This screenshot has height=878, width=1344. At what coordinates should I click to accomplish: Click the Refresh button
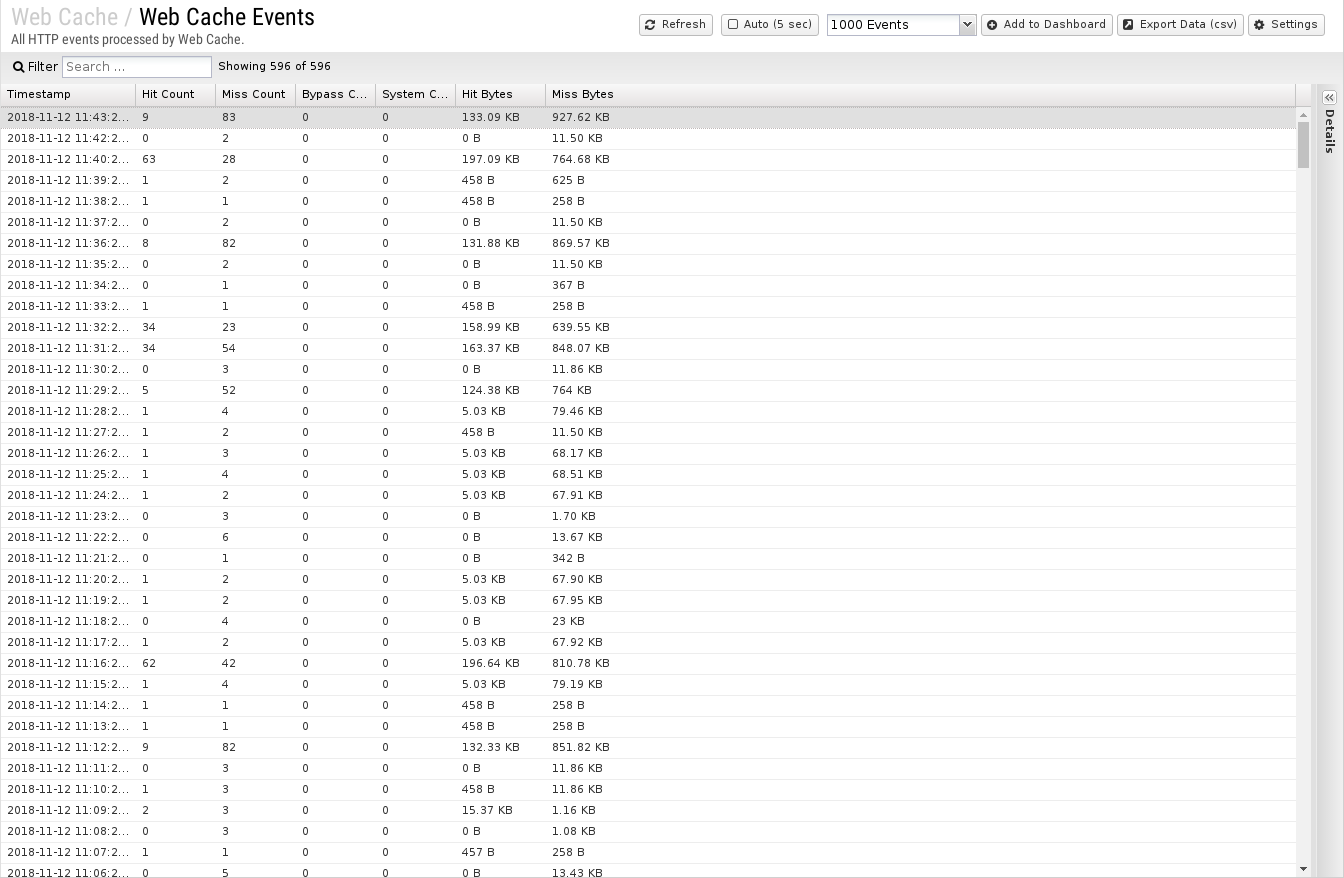tap(676, 25)
